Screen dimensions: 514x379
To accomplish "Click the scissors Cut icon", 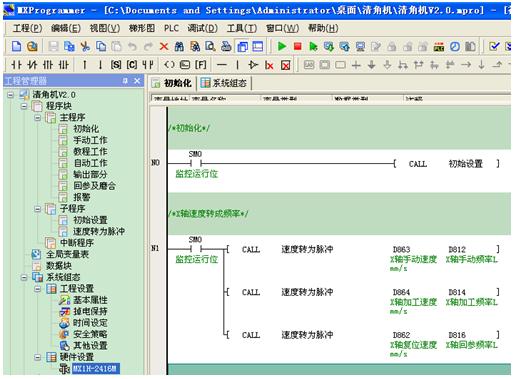I will 85,46.
